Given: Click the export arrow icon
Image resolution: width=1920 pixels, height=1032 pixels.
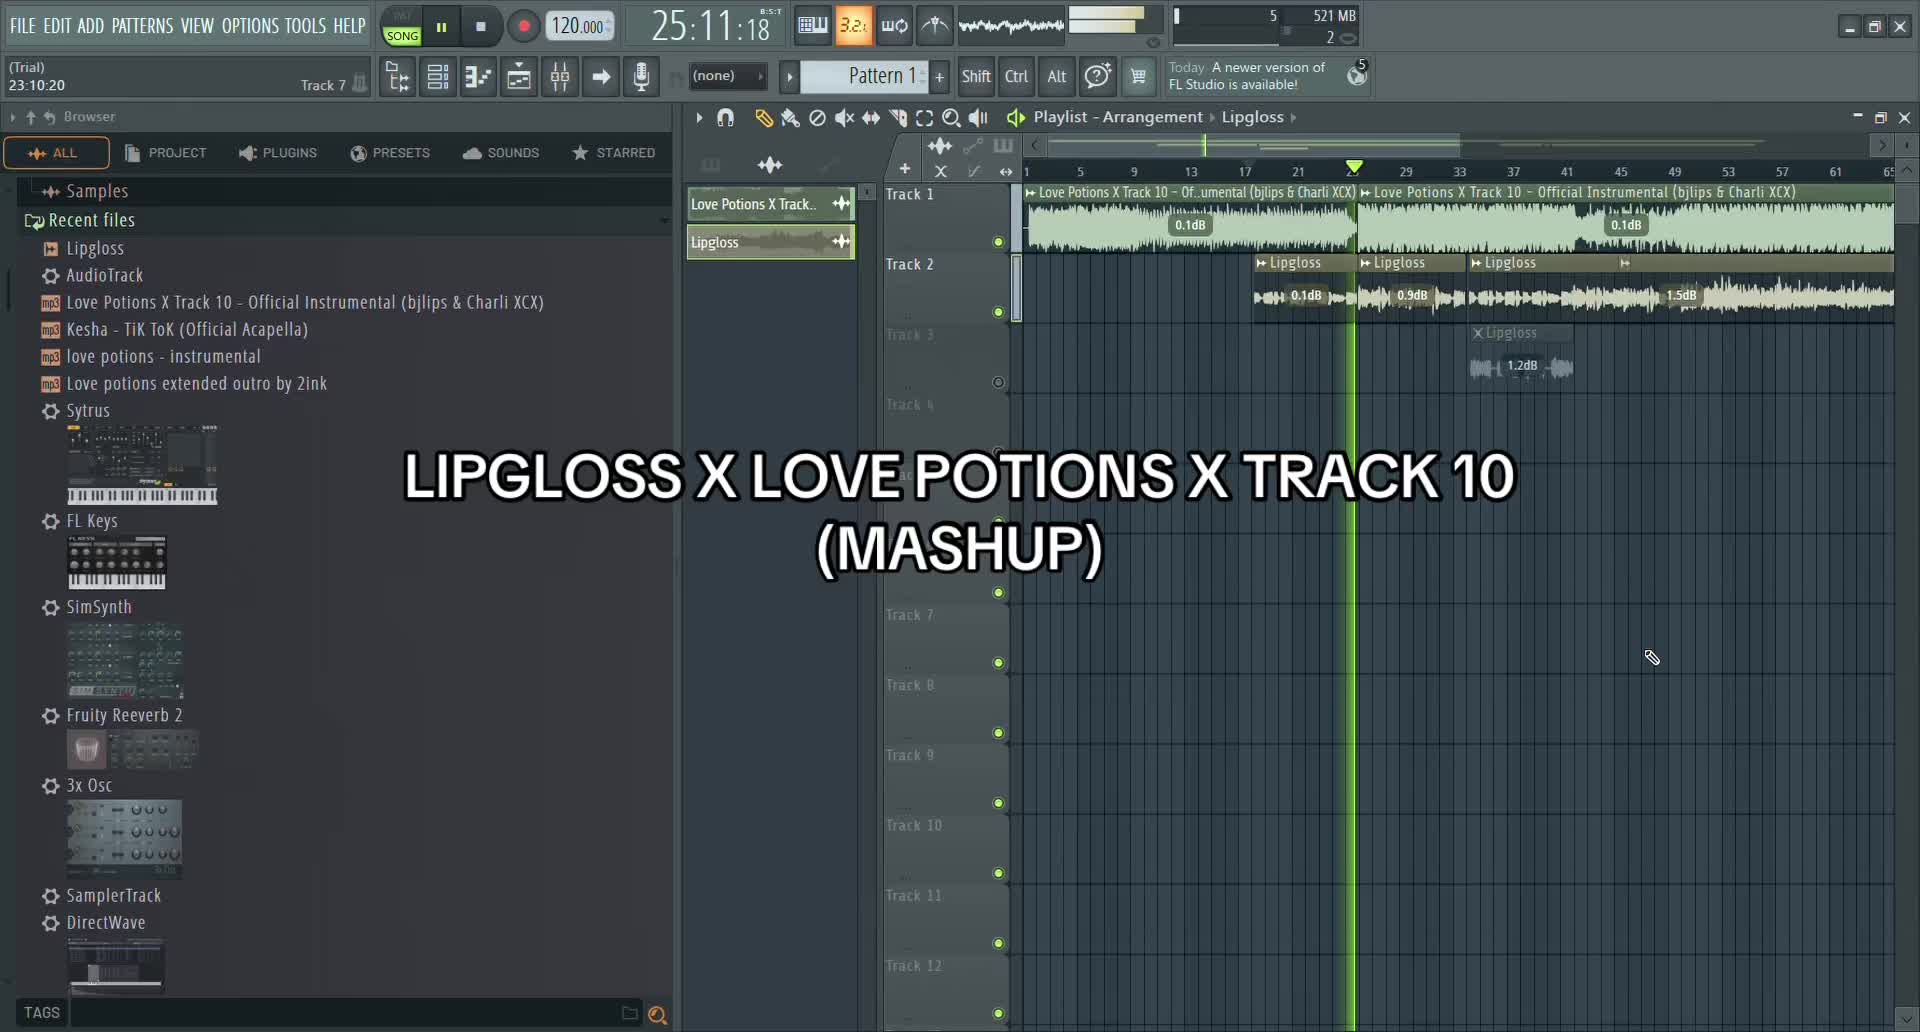Looking at the screenshot, I should coord(601,77).
